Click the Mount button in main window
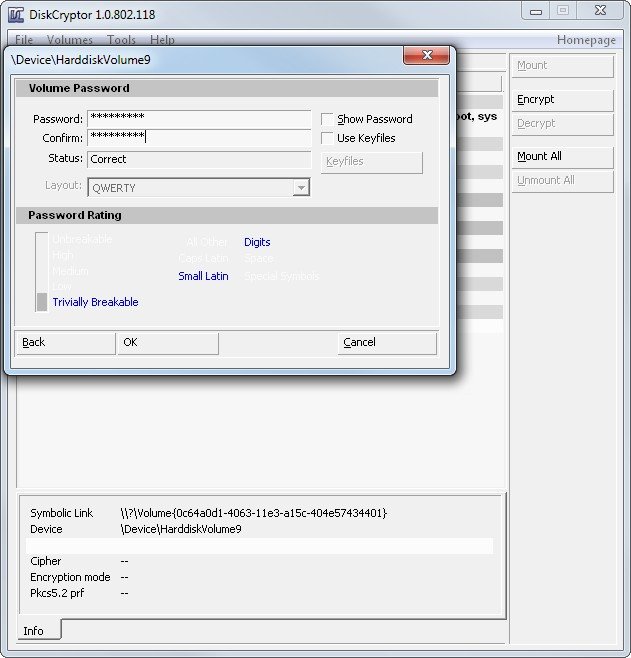The image size is (631, 658). pos(562,66)
